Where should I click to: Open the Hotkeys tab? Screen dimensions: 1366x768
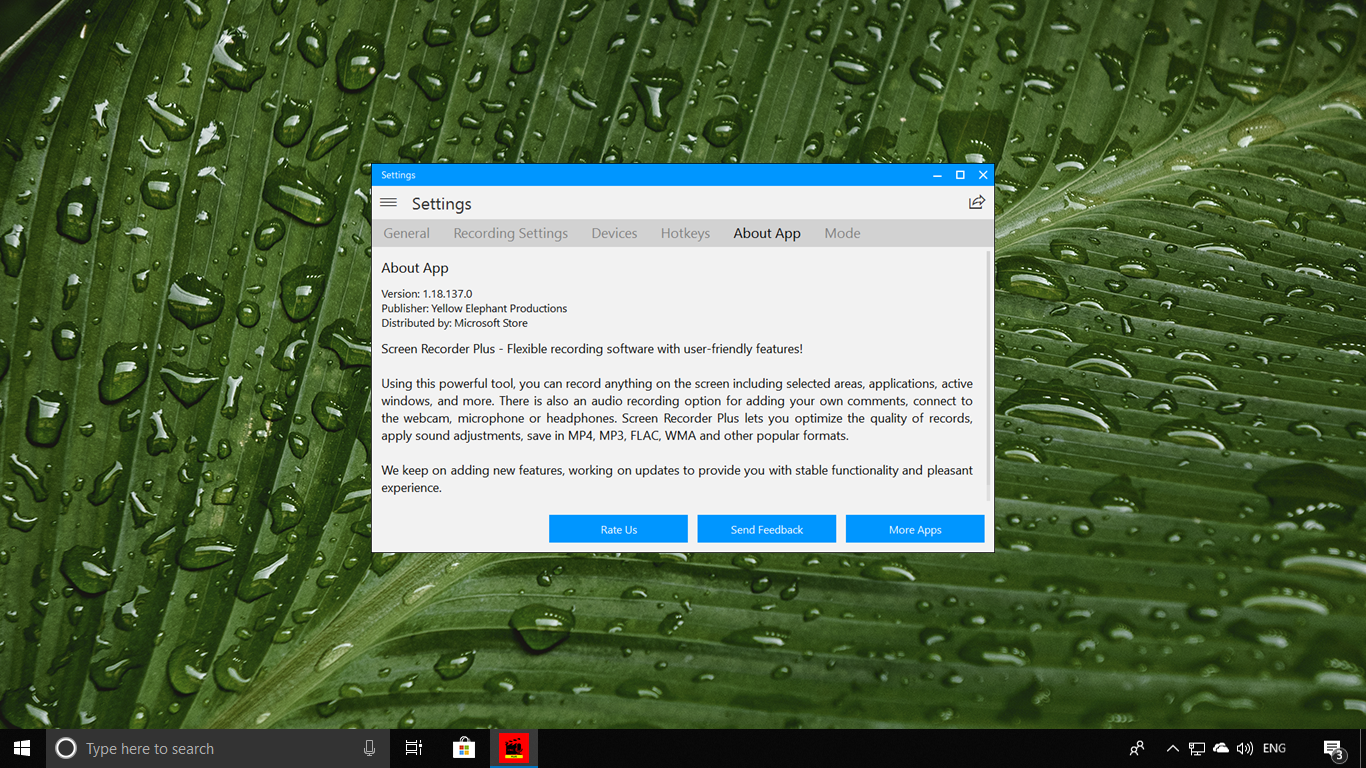tap(685, 233)
